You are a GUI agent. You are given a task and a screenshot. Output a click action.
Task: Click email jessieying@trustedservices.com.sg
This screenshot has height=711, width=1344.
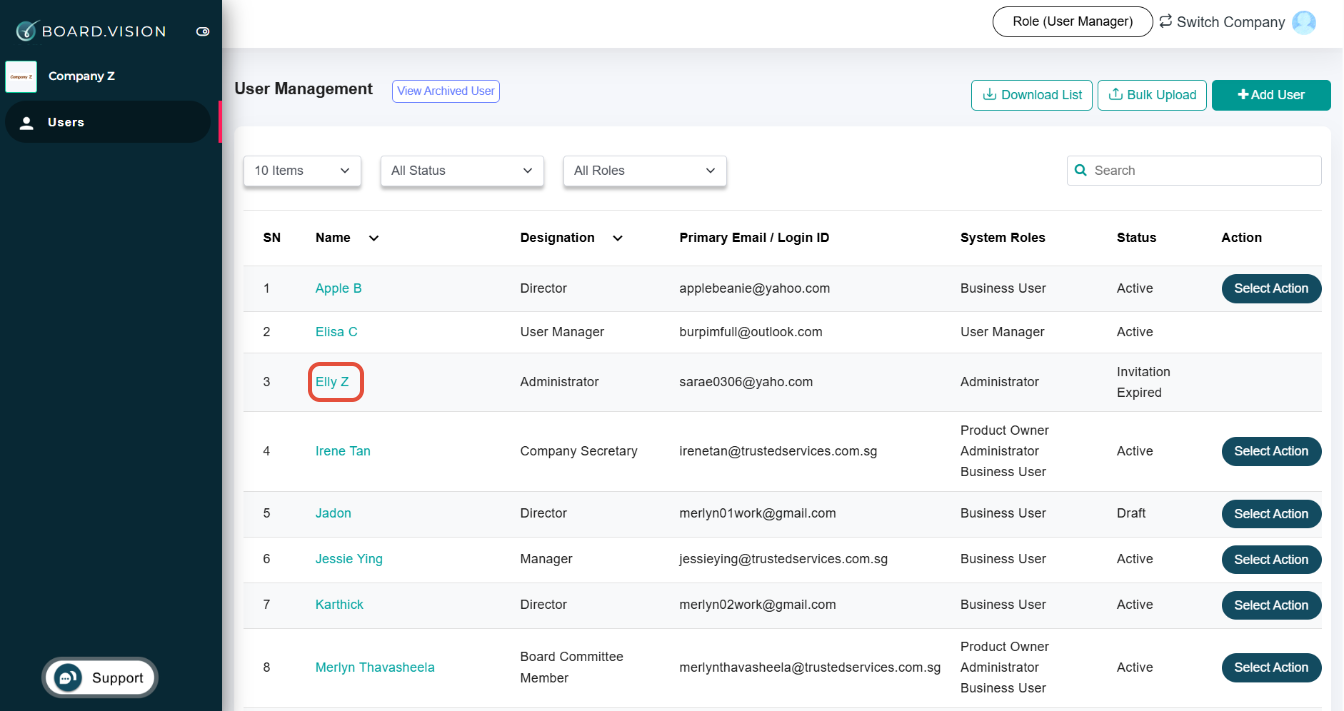click(x=783, y=559)
